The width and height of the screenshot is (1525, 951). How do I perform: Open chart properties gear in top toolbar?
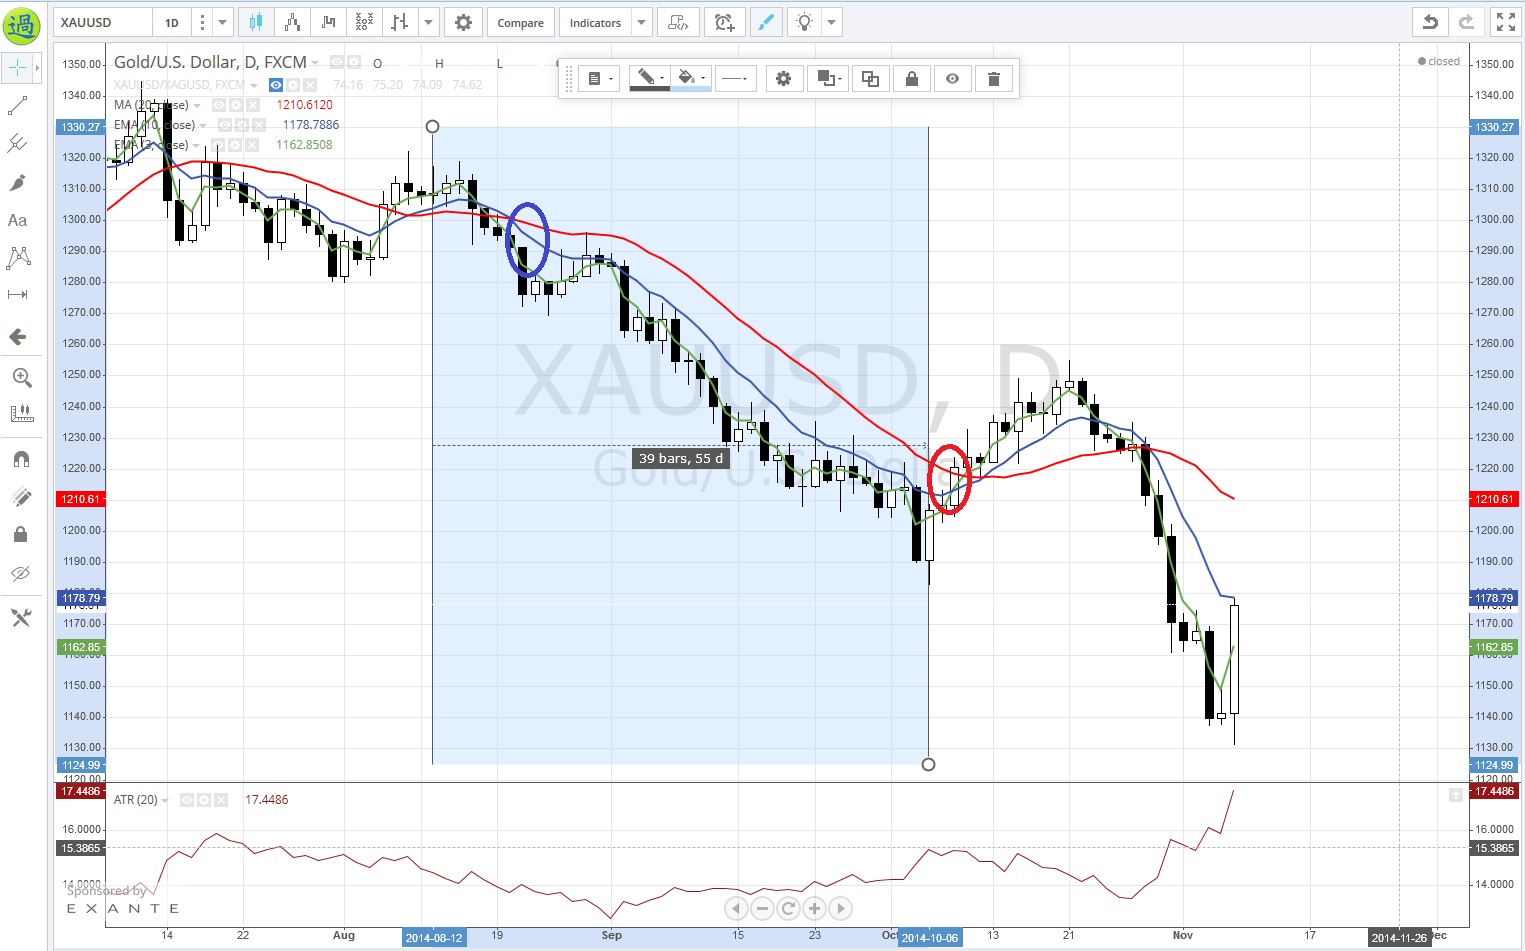(x=462, y=22)
